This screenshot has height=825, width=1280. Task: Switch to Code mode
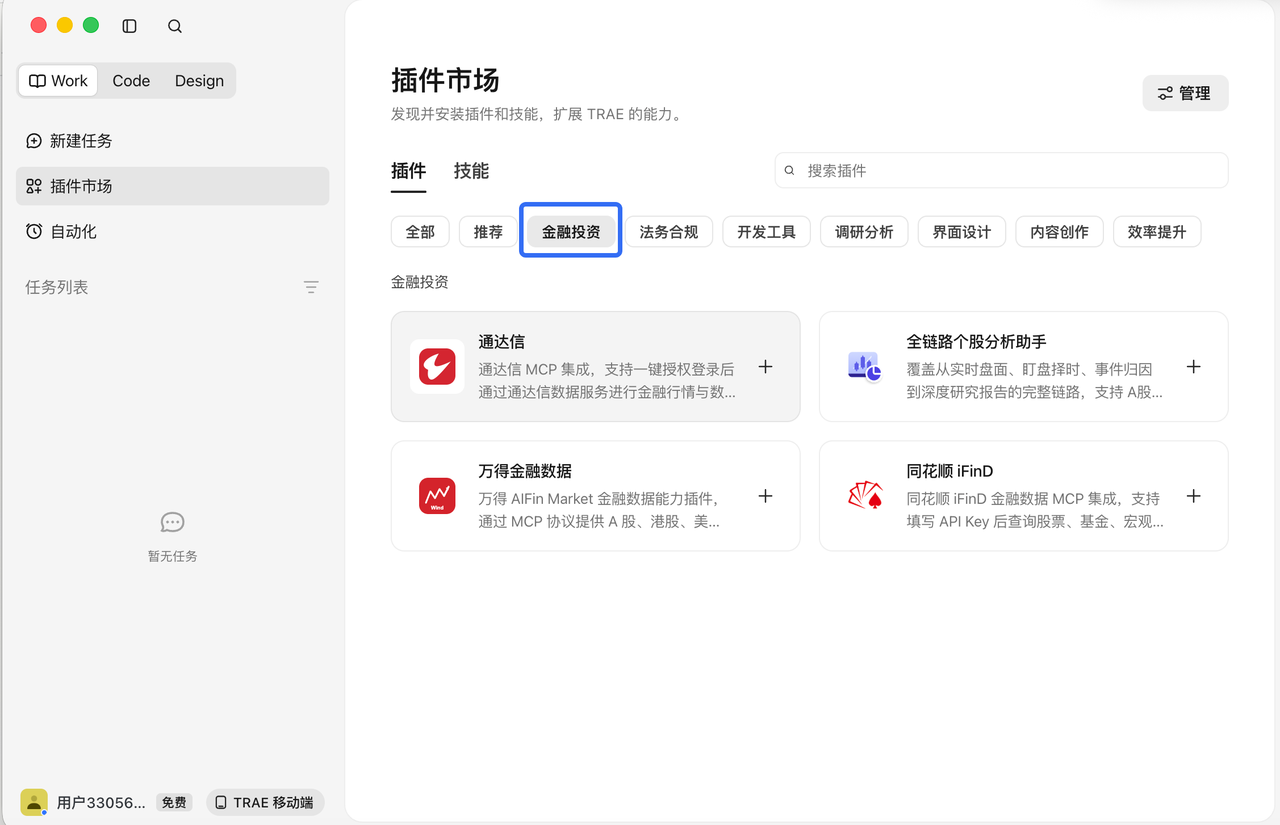pyautogui.click(x=131, y=81)
